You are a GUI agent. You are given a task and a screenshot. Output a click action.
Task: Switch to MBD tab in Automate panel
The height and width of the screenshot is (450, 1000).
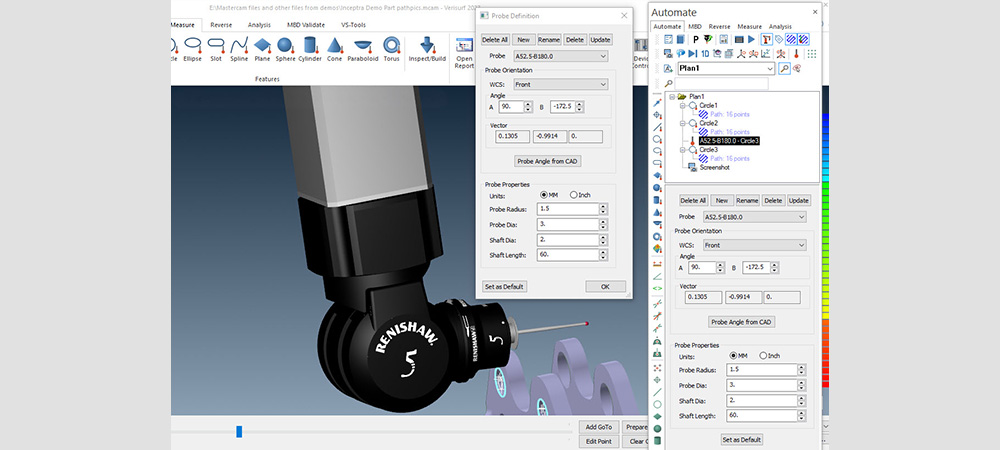[695, 27]
